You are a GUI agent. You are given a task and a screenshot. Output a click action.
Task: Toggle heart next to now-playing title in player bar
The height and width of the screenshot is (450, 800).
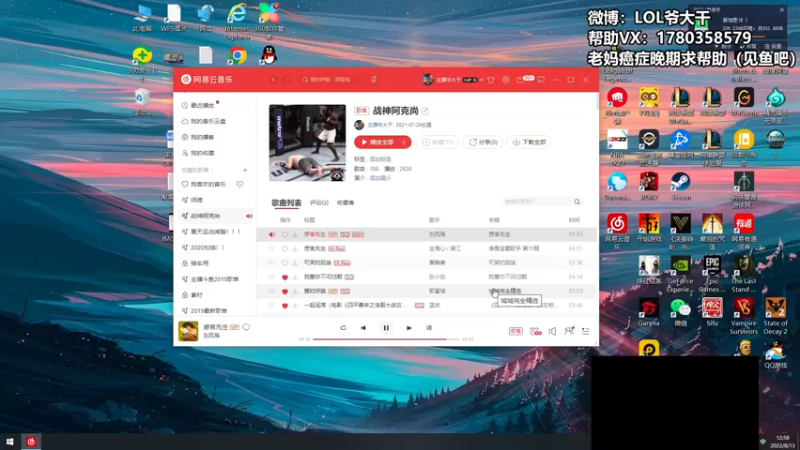click(x=246, y=327)
